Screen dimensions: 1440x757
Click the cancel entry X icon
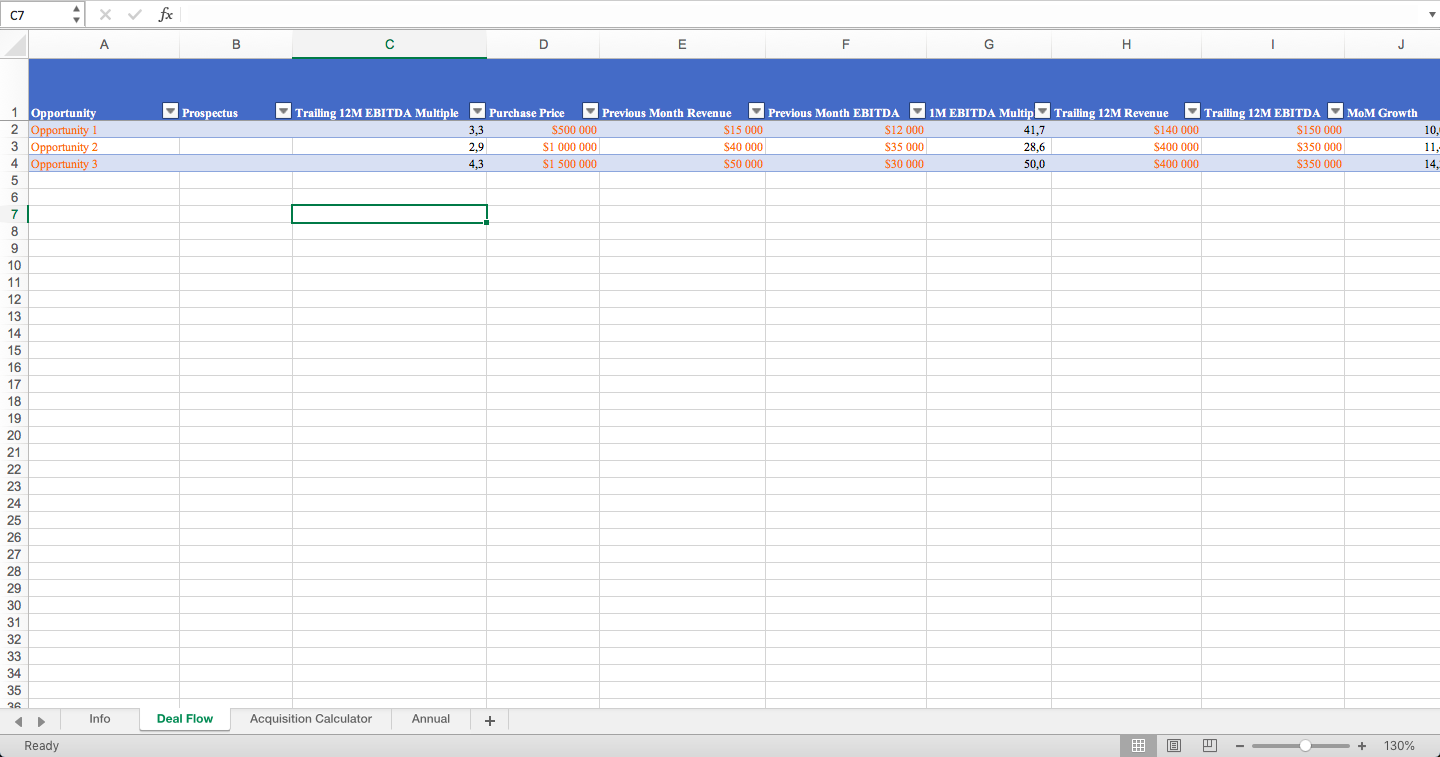pyautogui.click(x=106, y=15)
